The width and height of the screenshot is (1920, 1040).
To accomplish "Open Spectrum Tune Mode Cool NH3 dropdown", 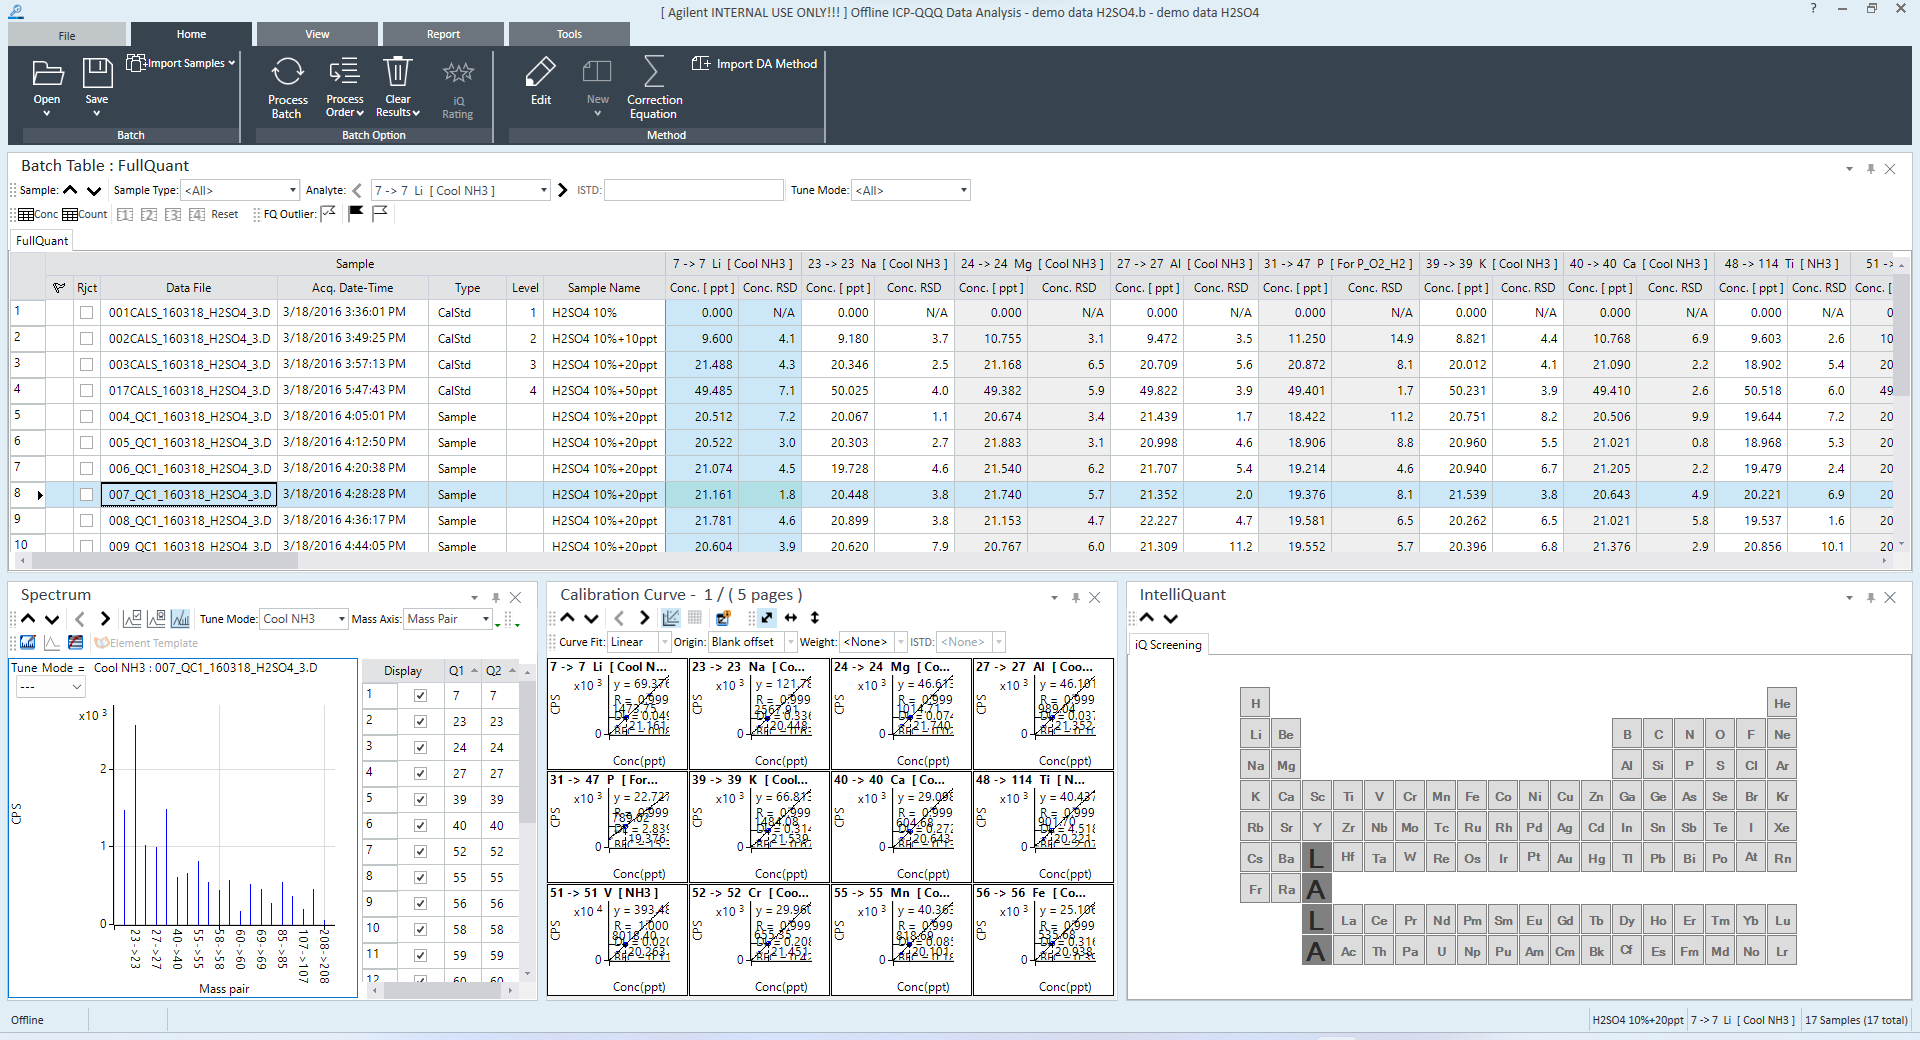I will click(304, 619).
